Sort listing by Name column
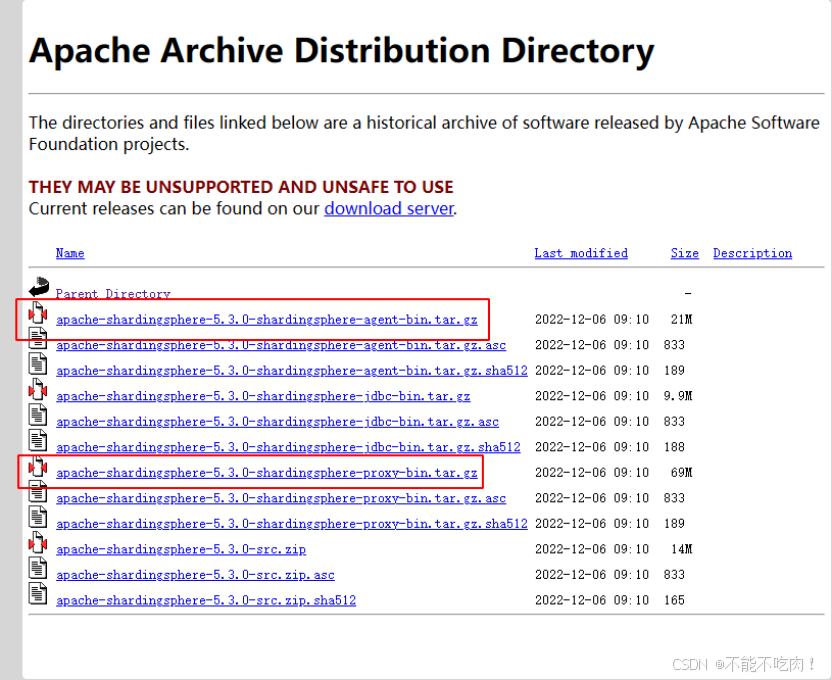This screenshot has height=680, width=832. [70, 253]
